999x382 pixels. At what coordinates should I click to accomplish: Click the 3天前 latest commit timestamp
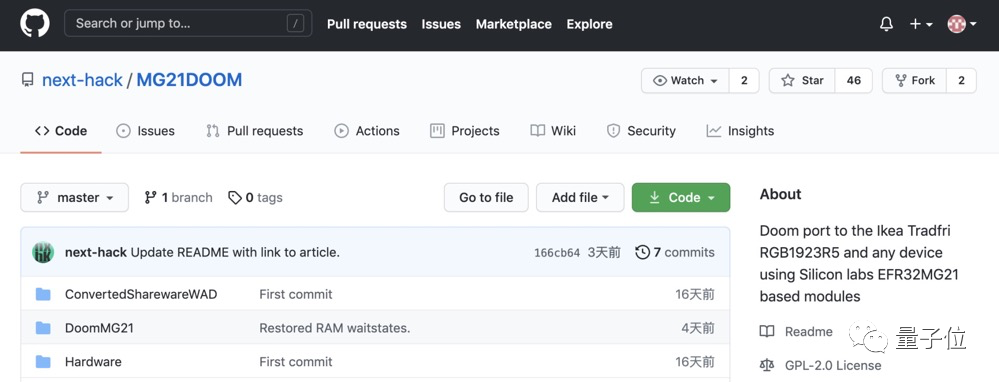coord(604,252)
